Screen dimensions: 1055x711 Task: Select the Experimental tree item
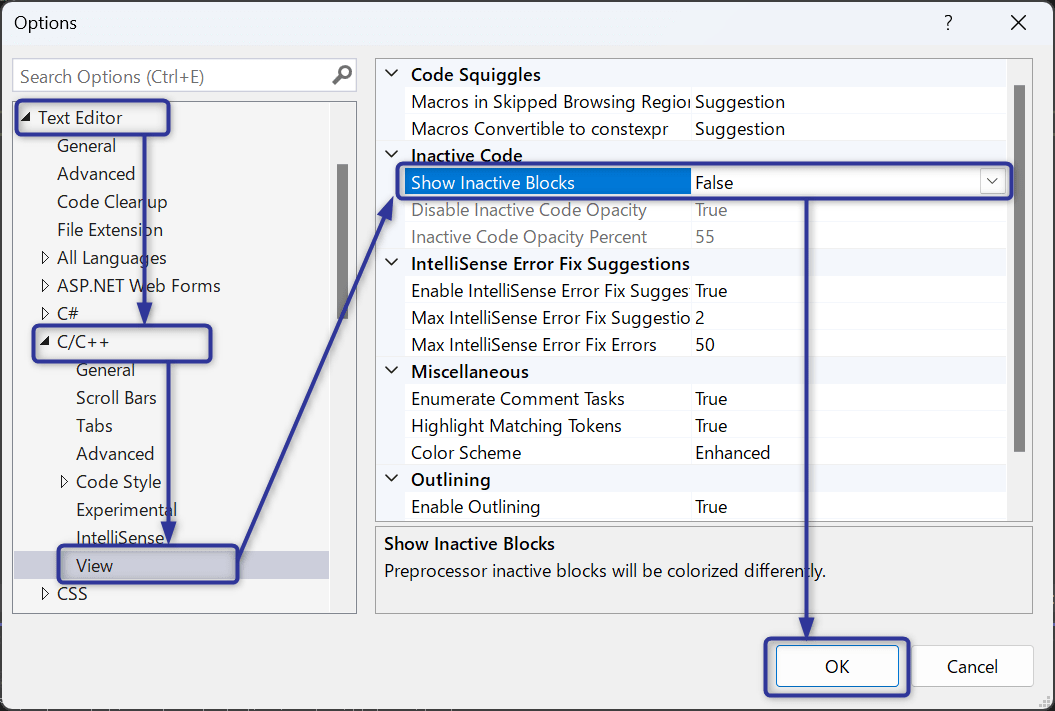point(126,509)
